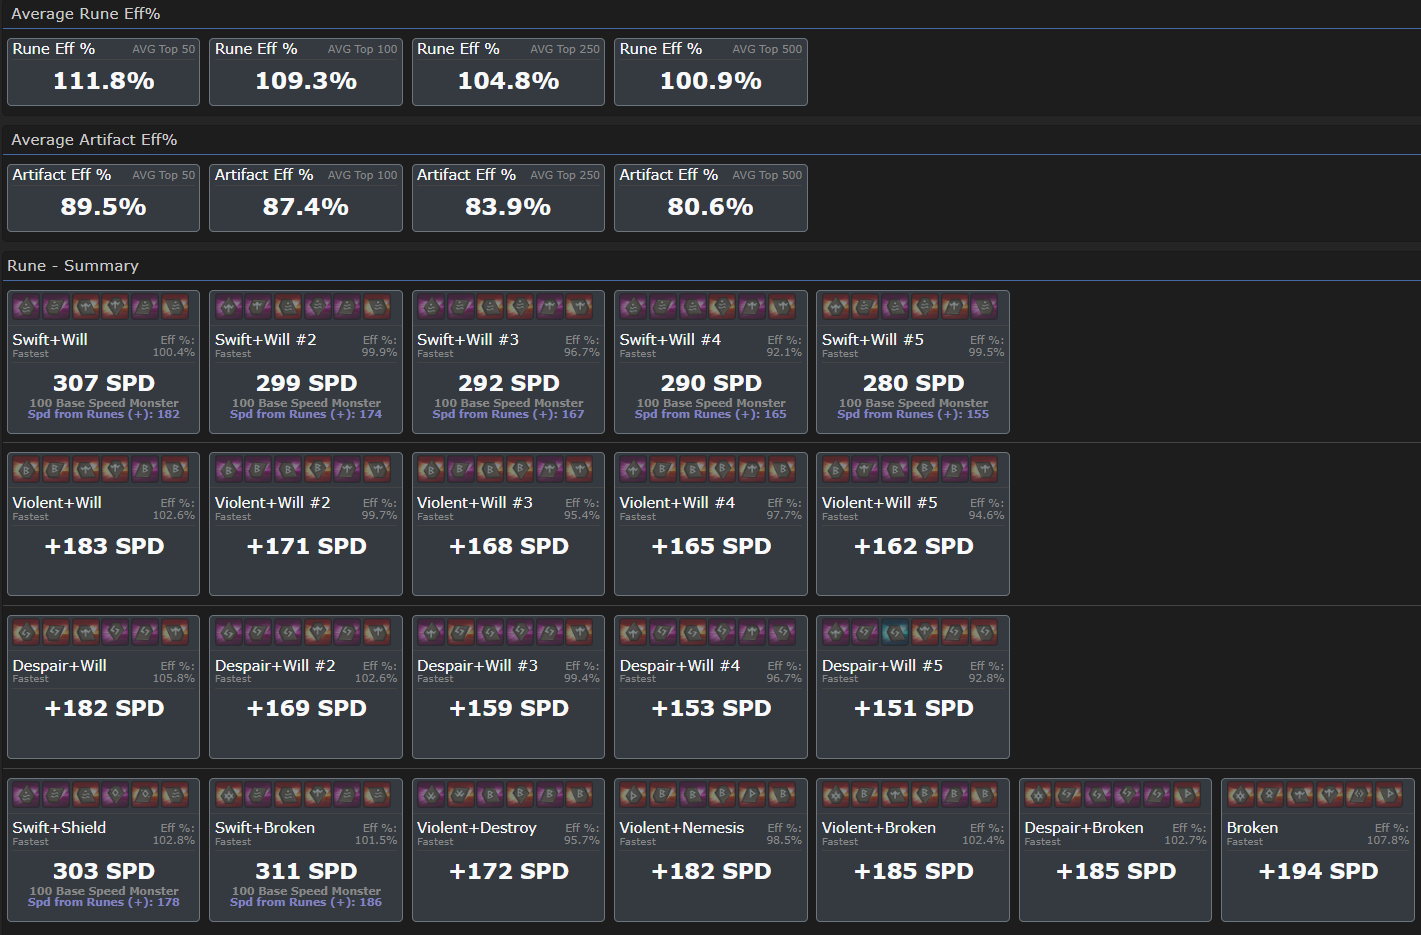Select slot 1 rune icon in Violent+Destroy card
The image size is (1421, 935).
tap(431, 795)
